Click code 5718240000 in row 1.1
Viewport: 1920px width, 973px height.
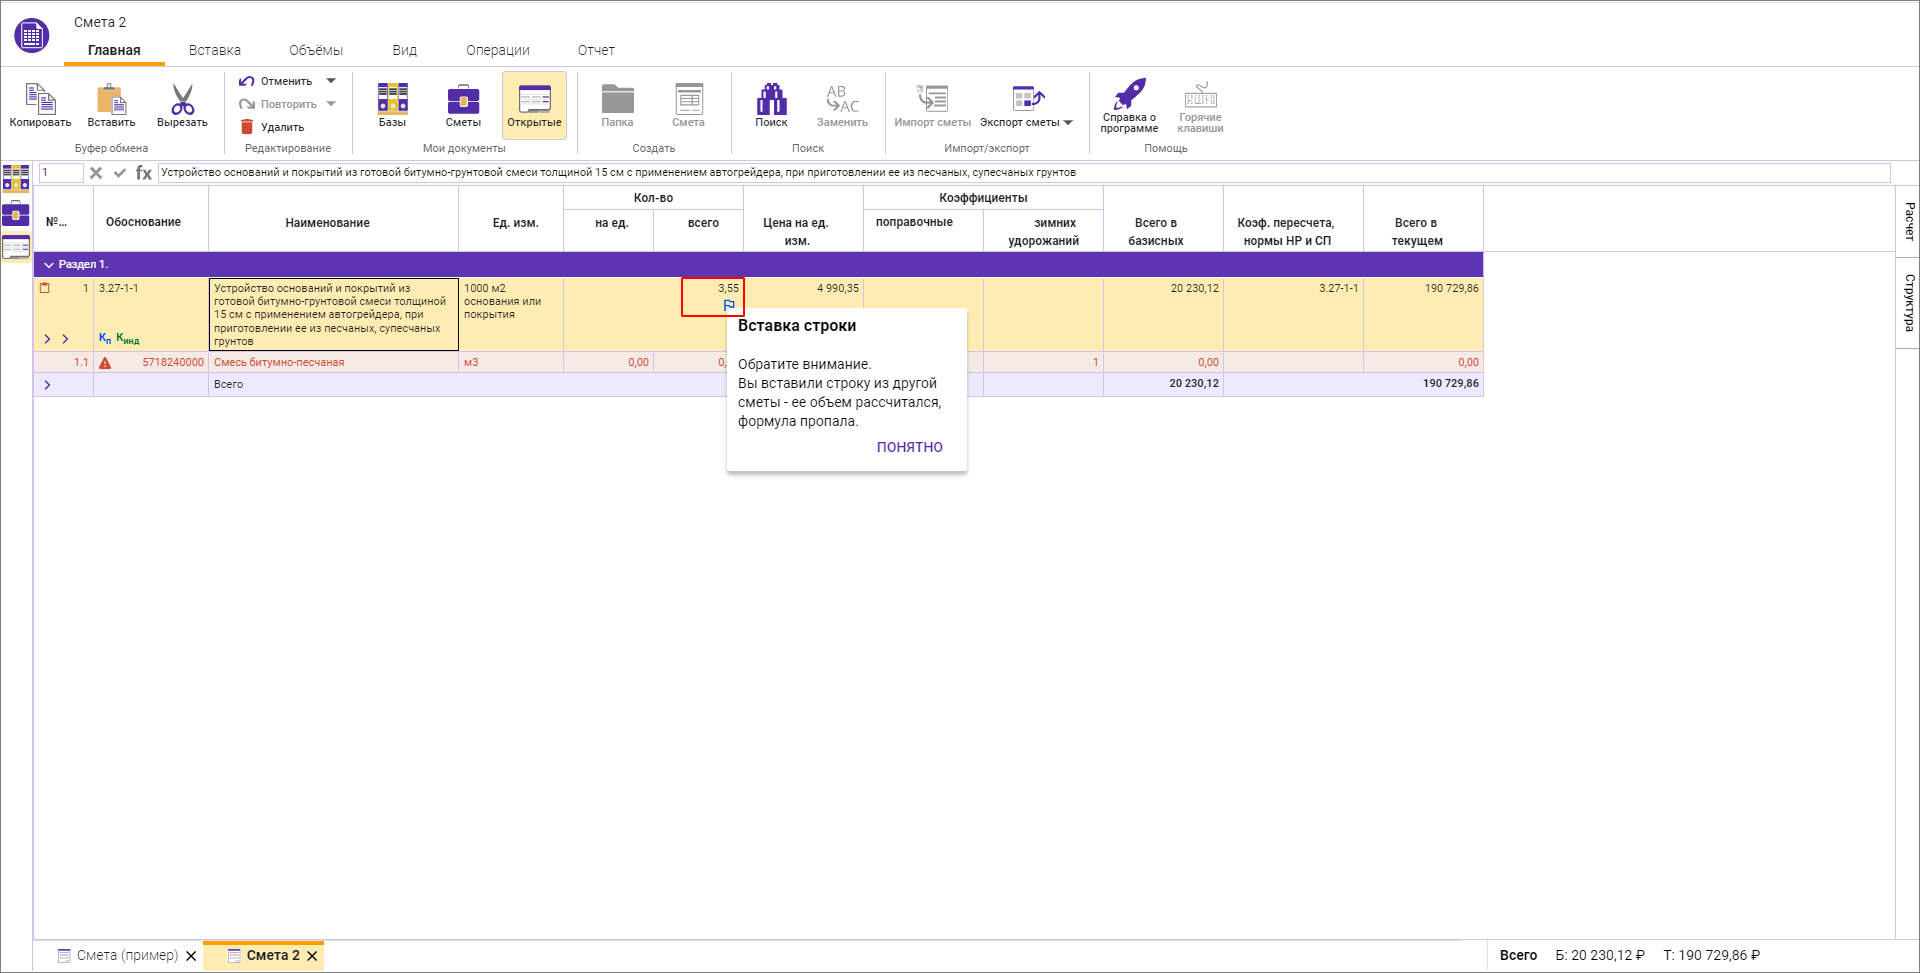coord(172,362)
